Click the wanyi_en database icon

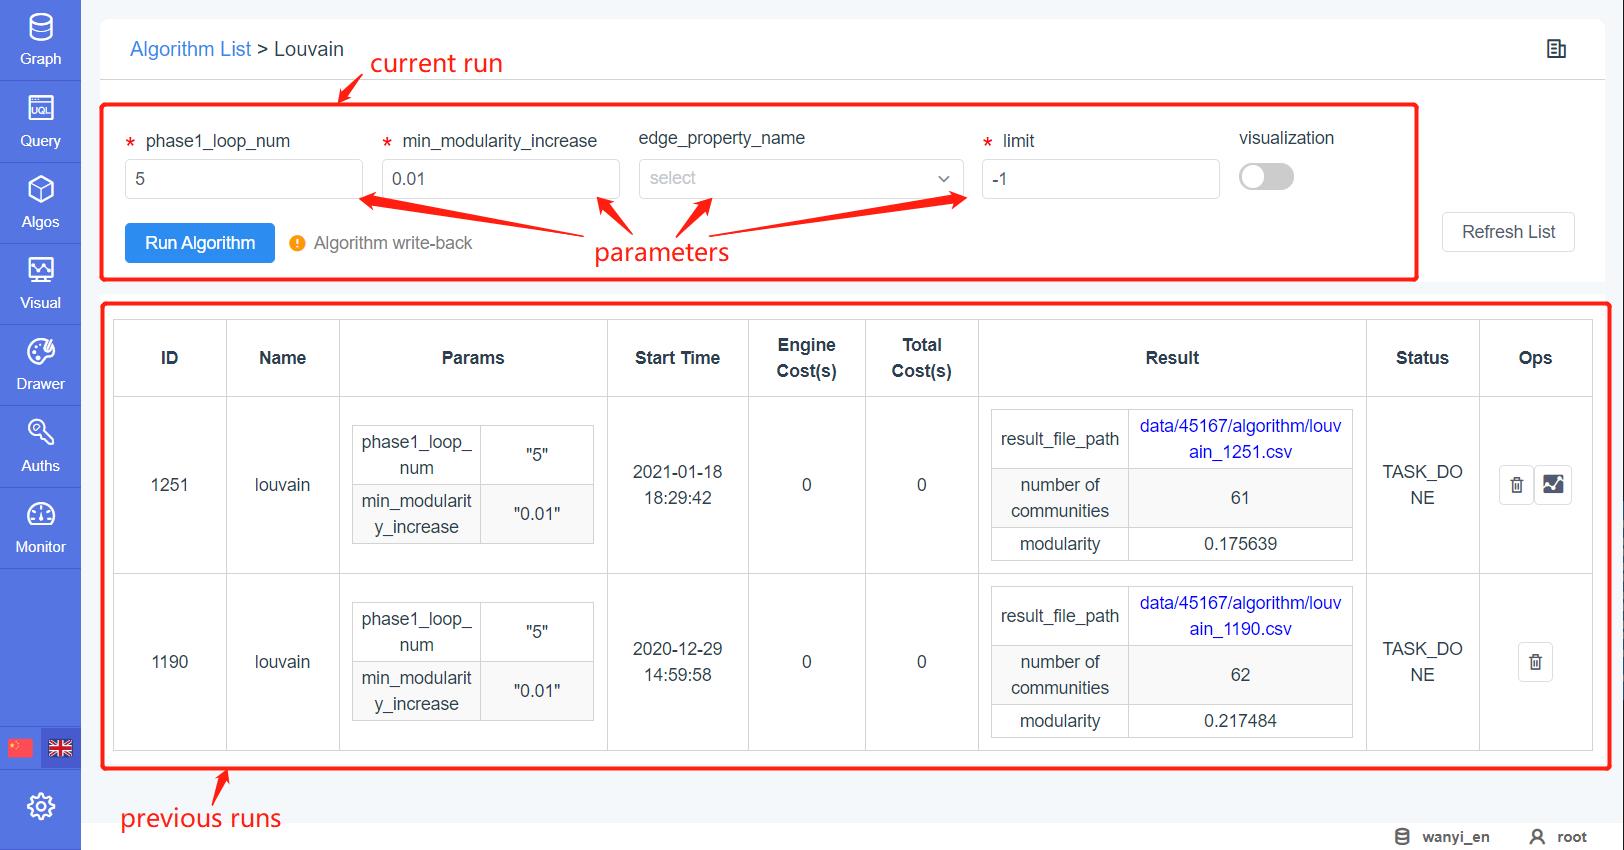tap(1402, 837)
